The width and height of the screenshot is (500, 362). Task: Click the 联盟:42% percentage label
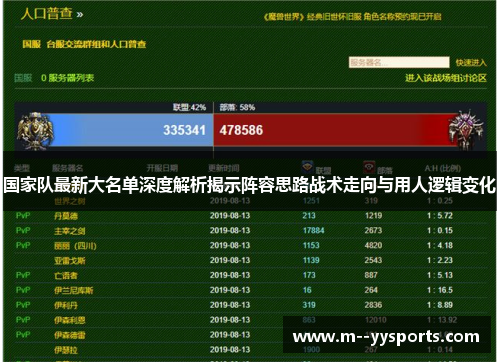click(189, 107)
